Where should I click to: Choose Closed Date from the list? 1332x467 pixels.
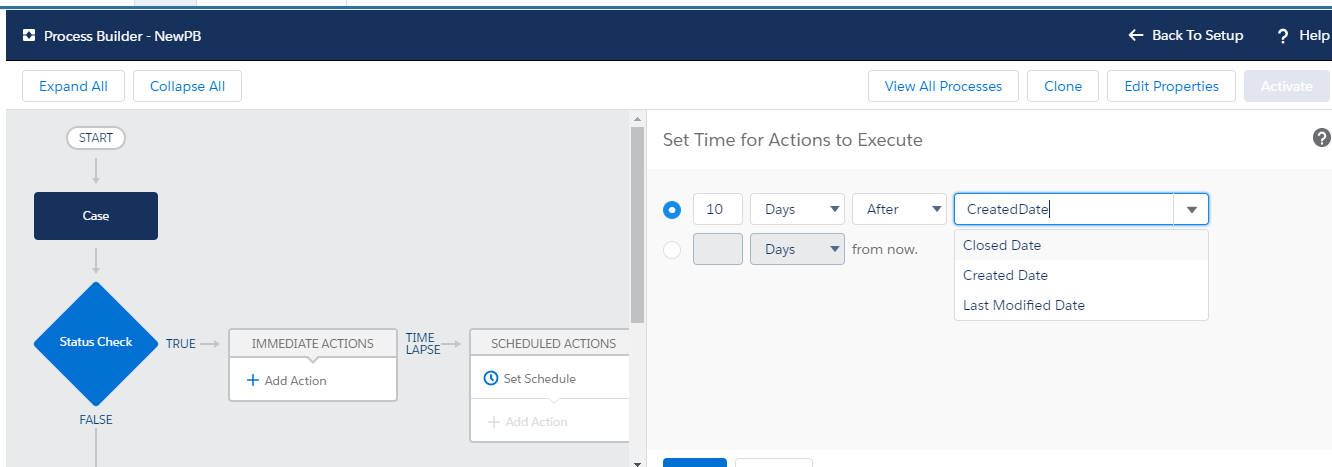[1002, 245]
